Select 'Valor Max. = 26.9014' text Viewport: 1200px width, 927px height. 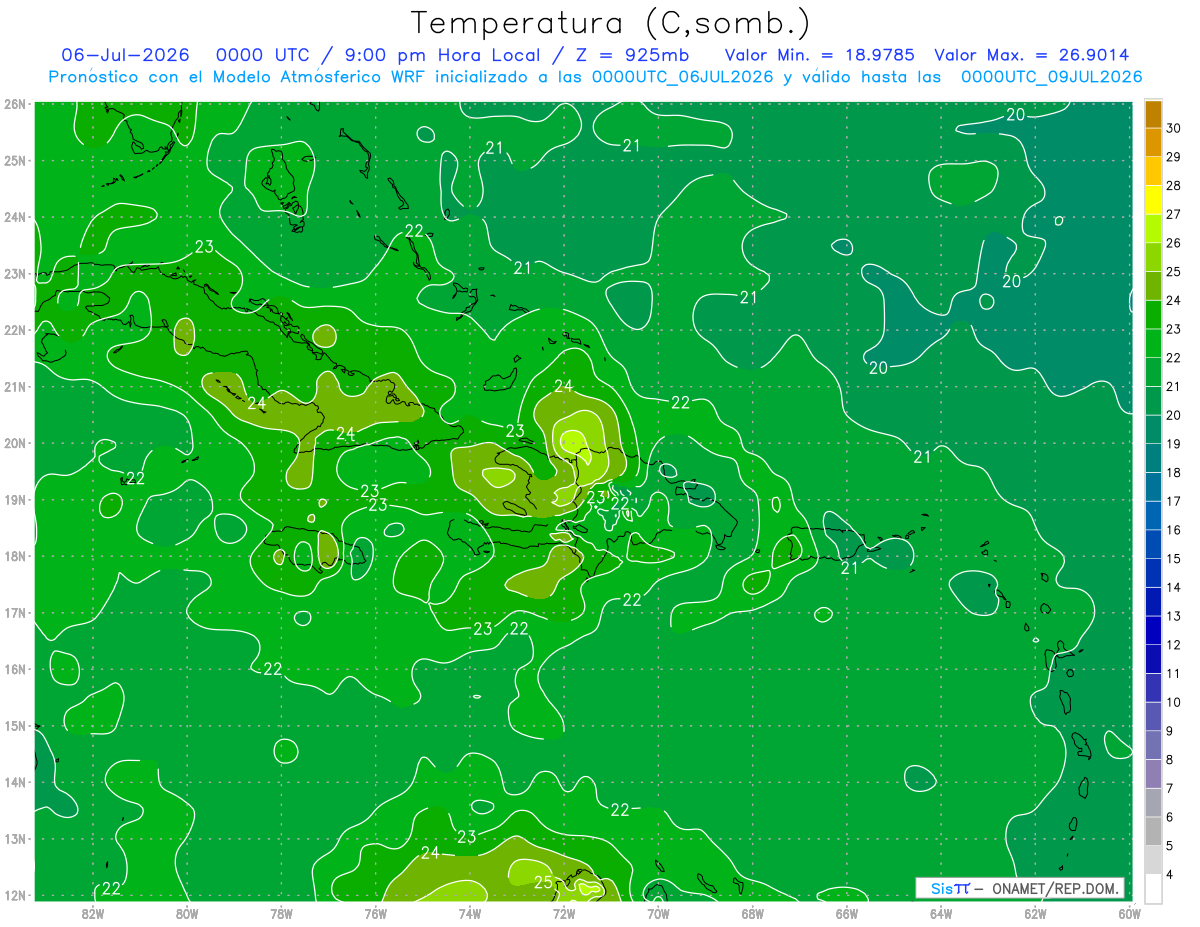click(1032, 55)
